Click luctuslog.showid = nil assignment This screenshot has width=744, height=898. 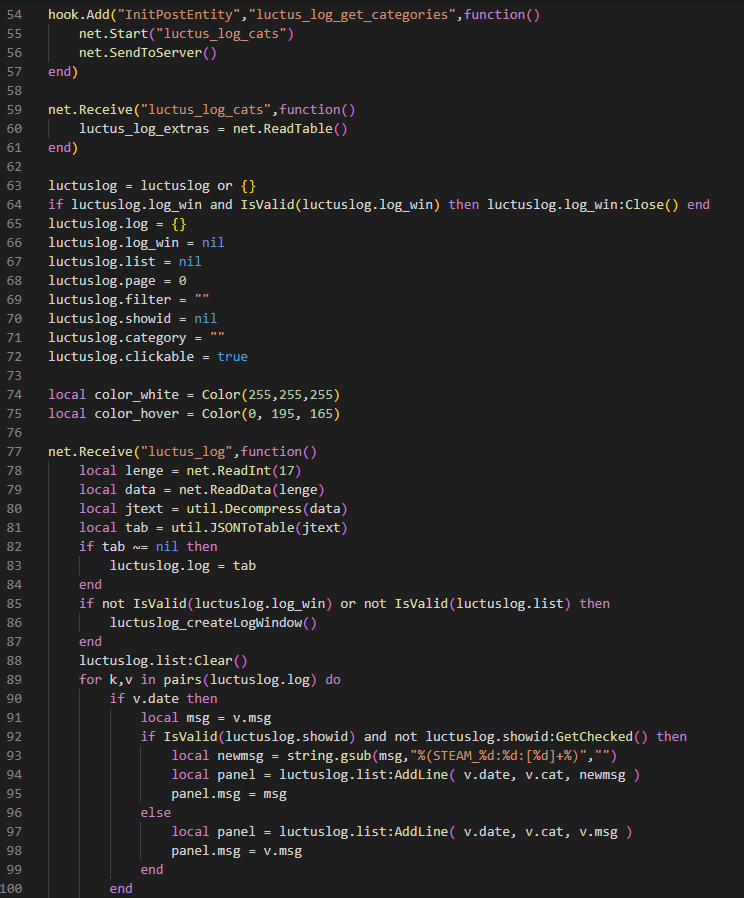click(132, 318)
